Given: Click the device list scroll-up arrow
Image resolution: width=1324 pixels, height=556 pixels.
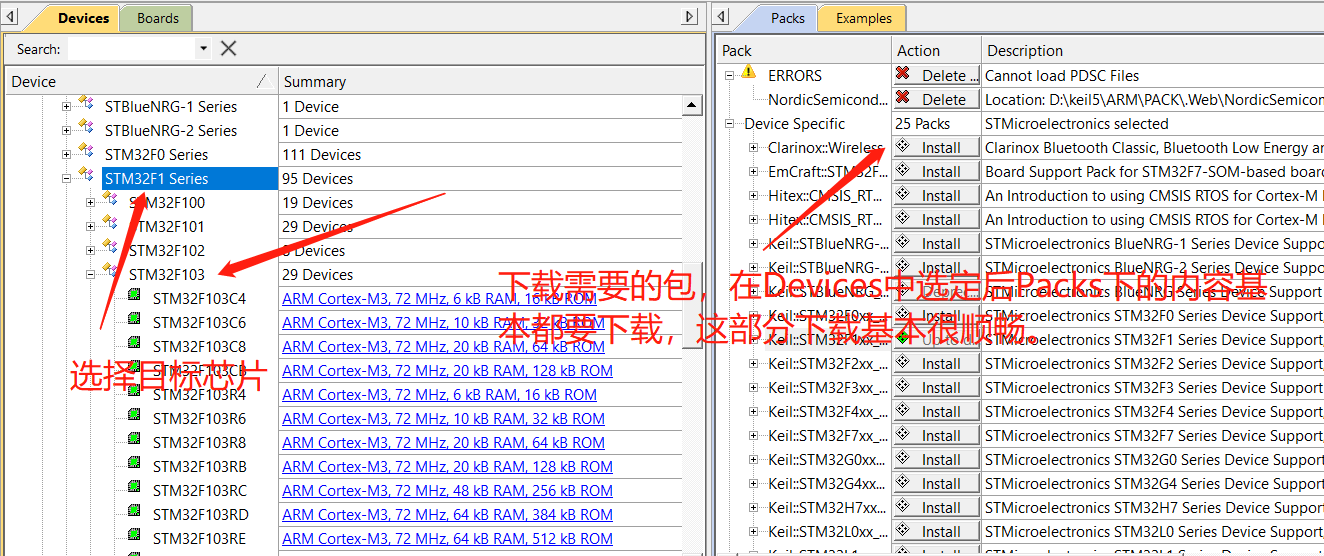Looking at the screenshot, I should point(692,105).
